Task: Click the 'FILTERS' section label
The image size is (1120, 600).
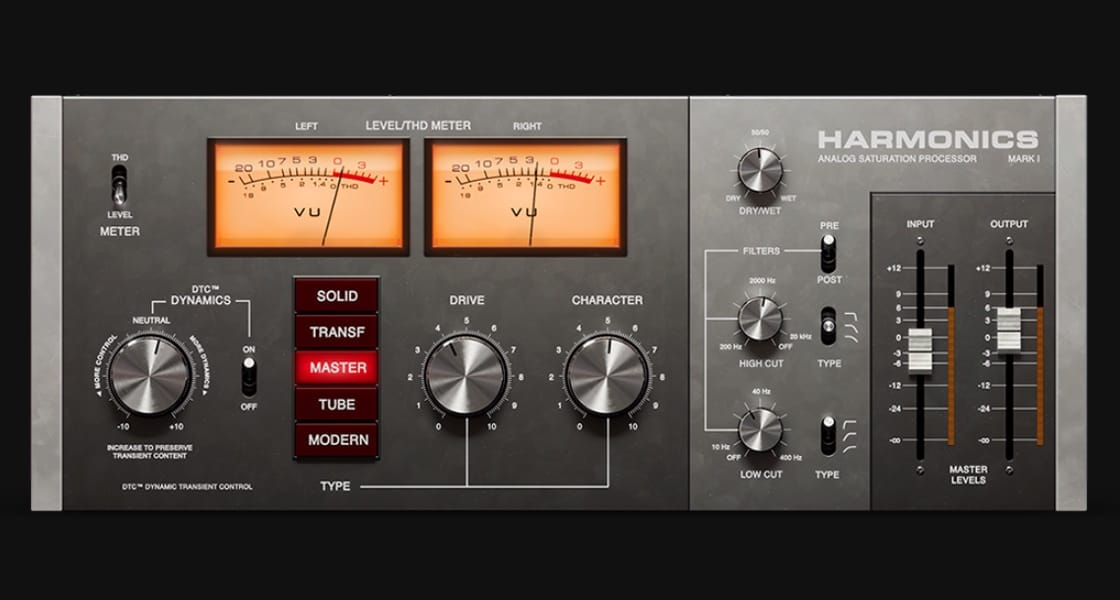Action: [x=761, y=251]
